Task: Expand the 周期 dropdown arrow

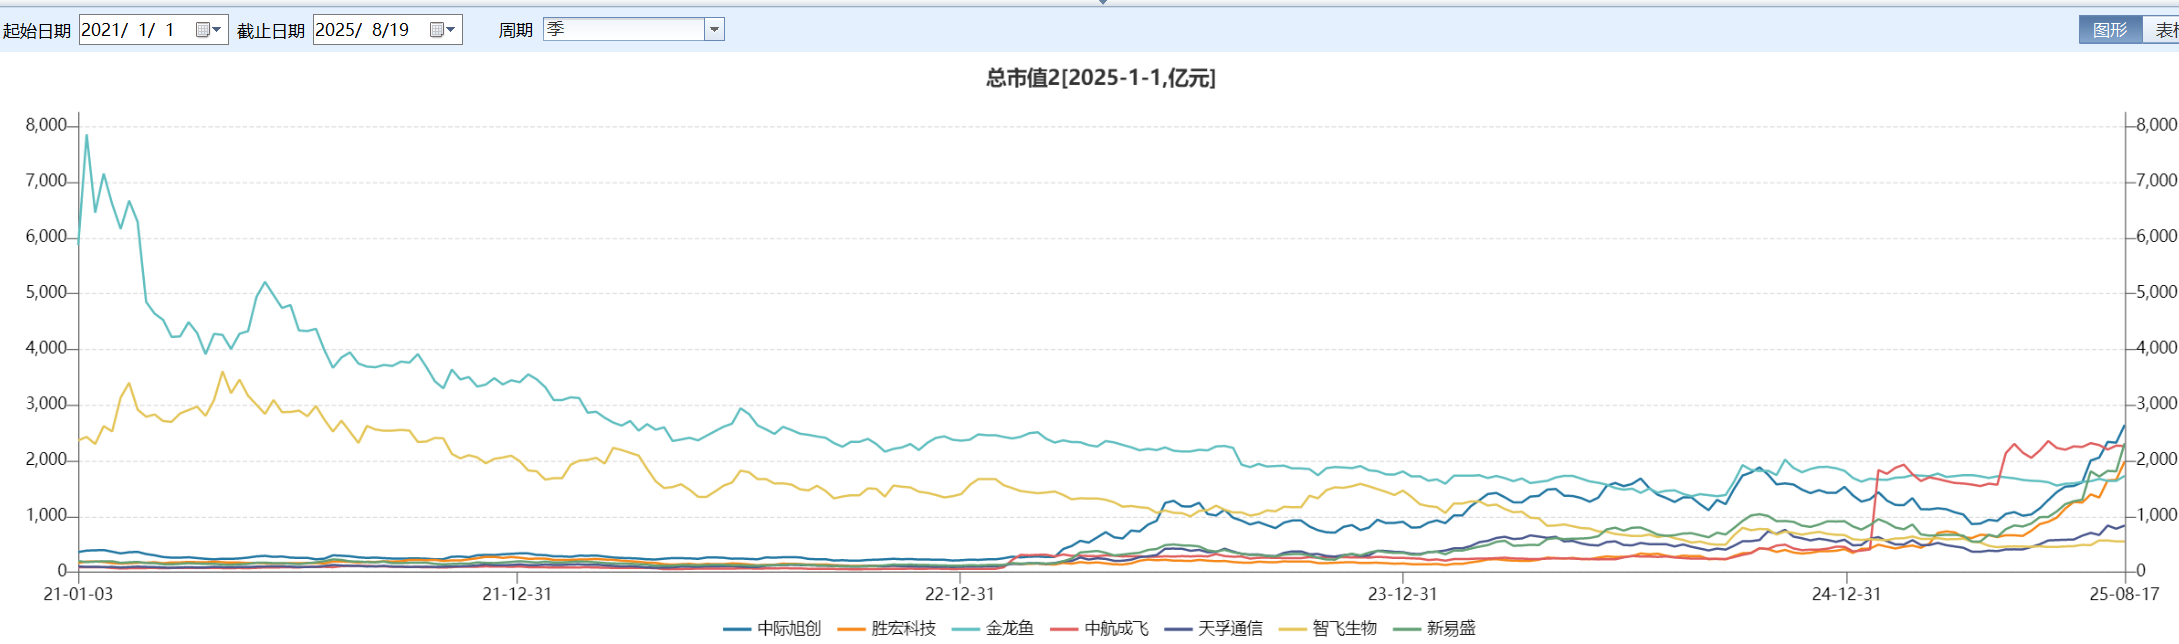Action: point(714,30)
